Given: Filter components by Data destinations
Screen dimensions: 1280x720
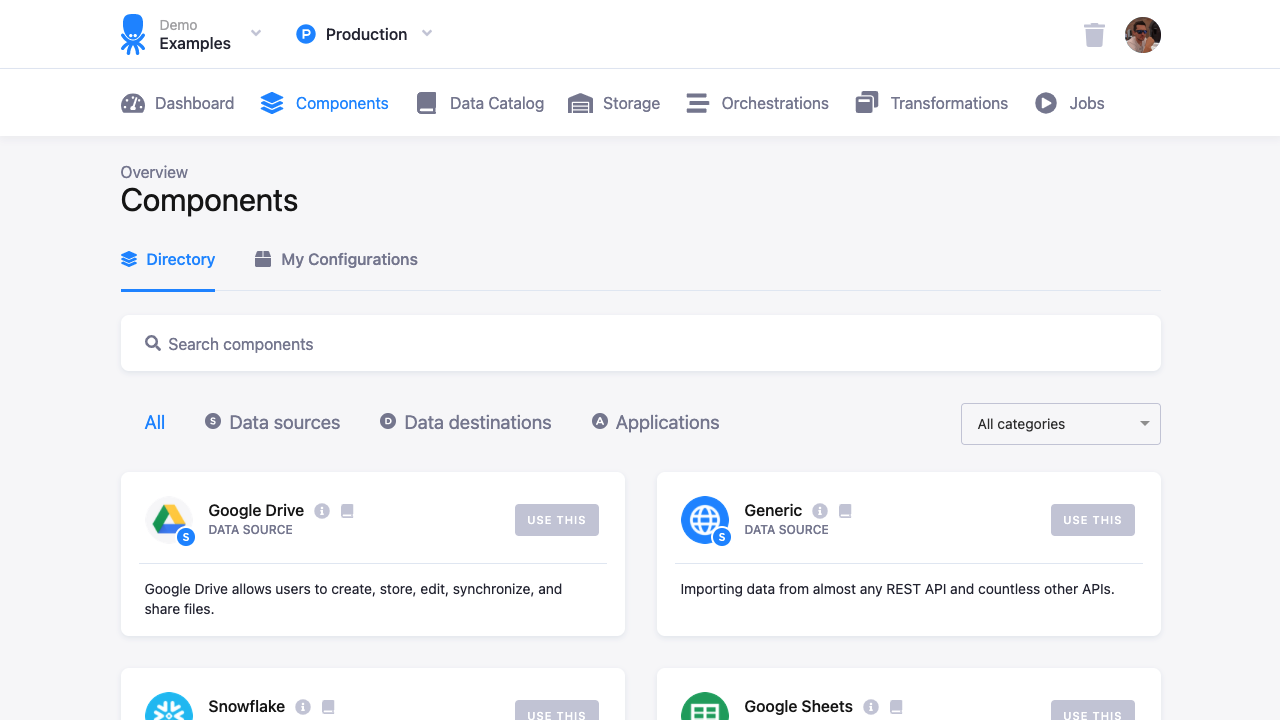Looking at the screenshot, I should pos(465,422).
